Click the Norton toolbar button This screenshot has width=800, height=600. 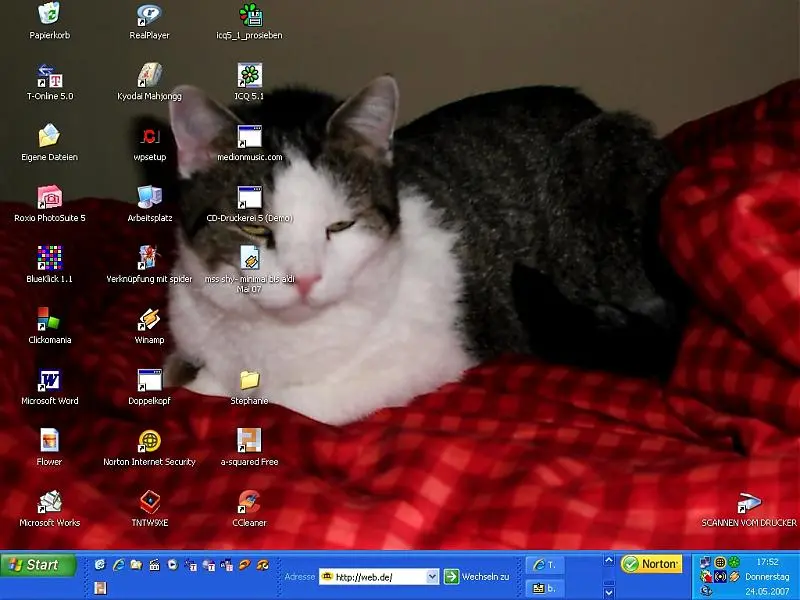pyautogui.click(x=651, y=564)
